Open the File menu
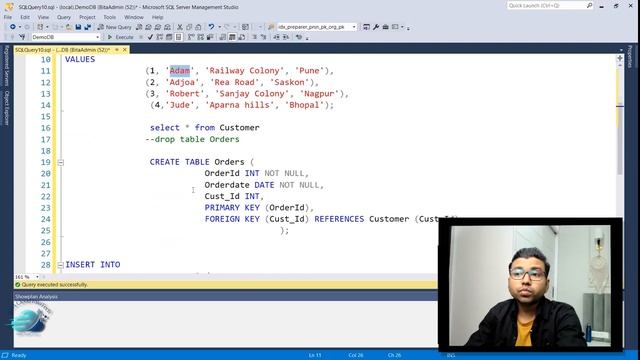 tap(8, 17)
